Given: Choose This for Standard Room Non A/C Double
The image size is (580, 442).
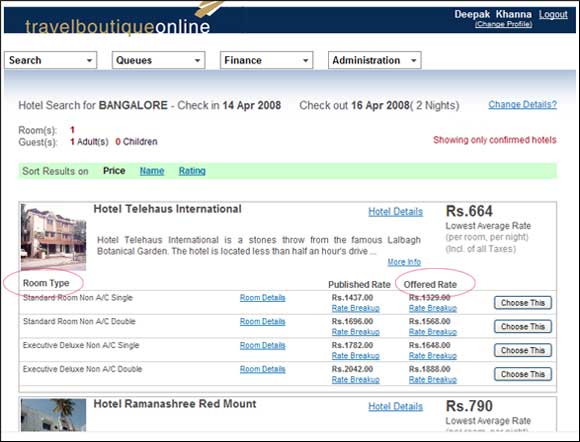Looking at the screenshot, I should pyautogui.click(x=523, y=327).
